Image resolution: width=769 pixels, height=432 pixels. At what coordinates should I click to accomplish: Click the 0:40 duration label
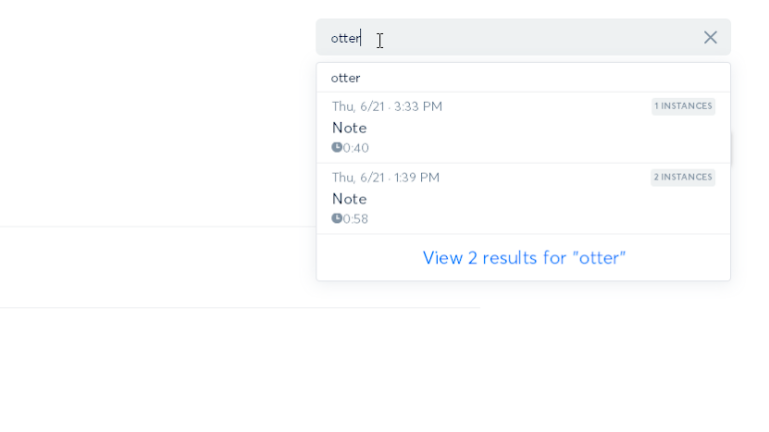click(x=357, y=148)
